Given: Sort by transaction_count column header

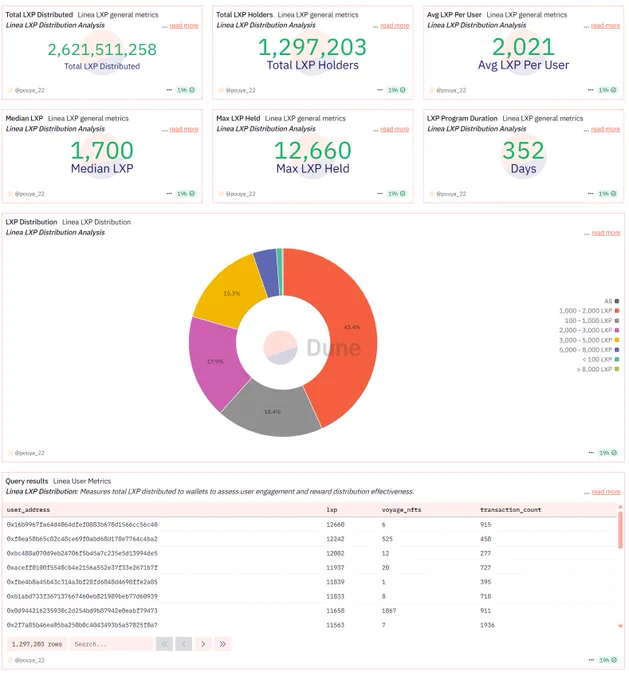Looking at the screenshot, I should click(x=511, y=510).
